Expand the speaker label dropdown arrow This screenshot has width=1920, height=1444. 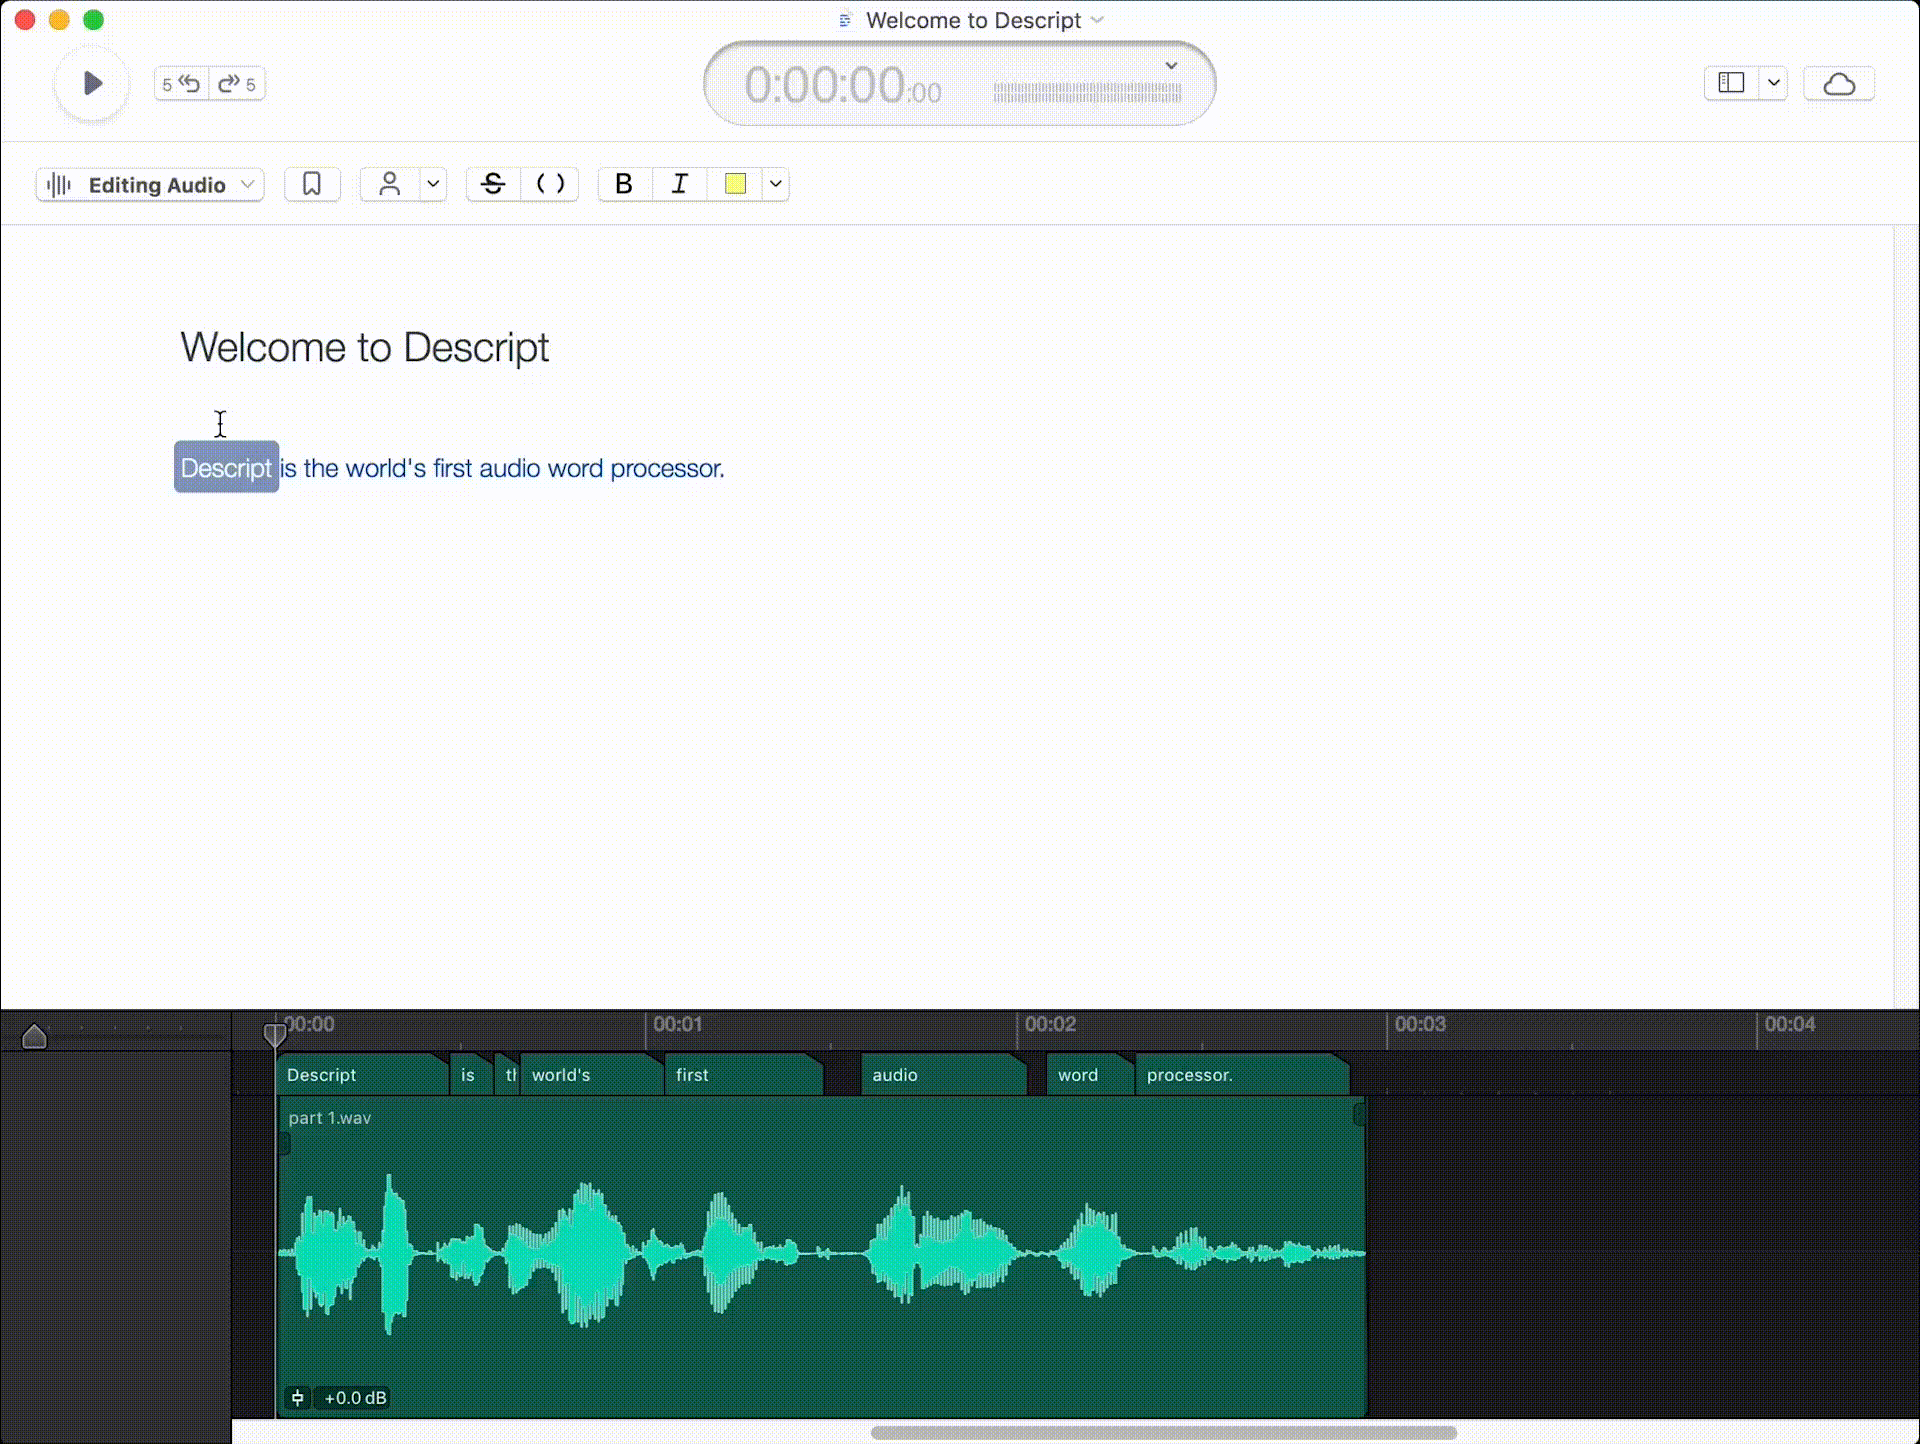coord(433,184)
